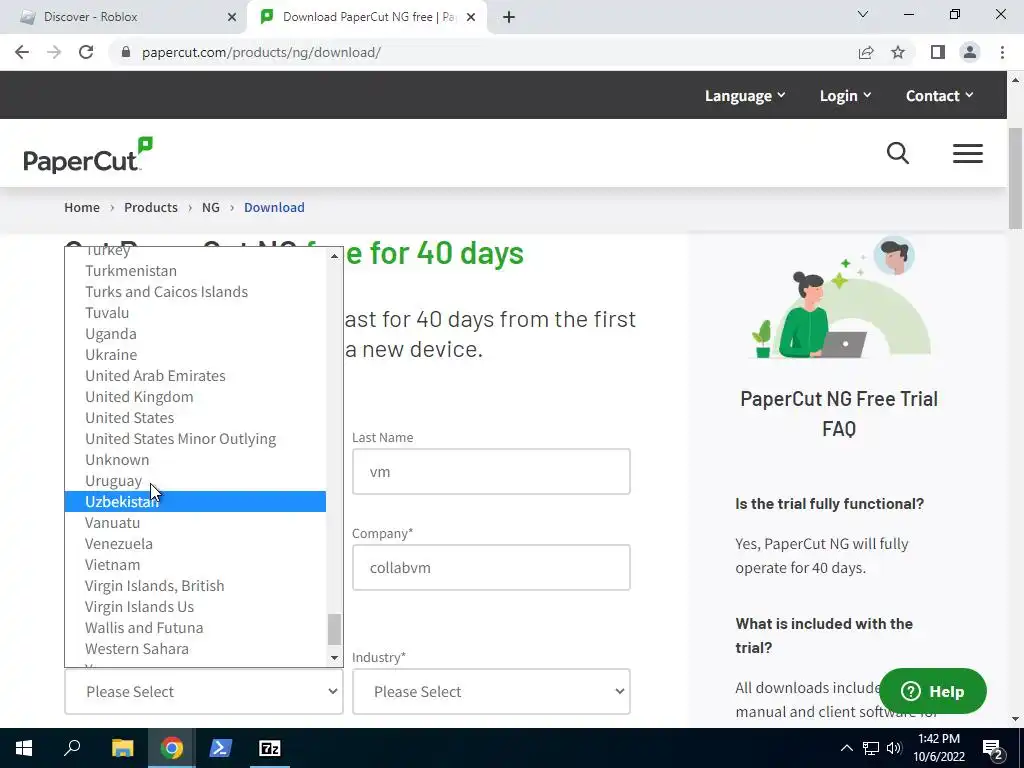Select Turks and Caicos Islands
Screen dimensions: 1024x768
click(x=195, y=292)
